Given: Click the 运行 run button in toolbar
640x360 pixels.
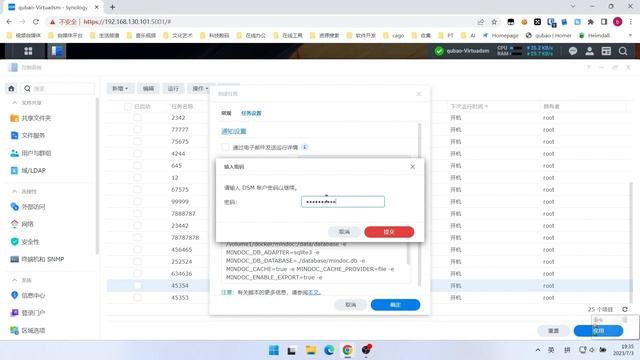Looking at the screenshot, I should click(x=173, y=89).
